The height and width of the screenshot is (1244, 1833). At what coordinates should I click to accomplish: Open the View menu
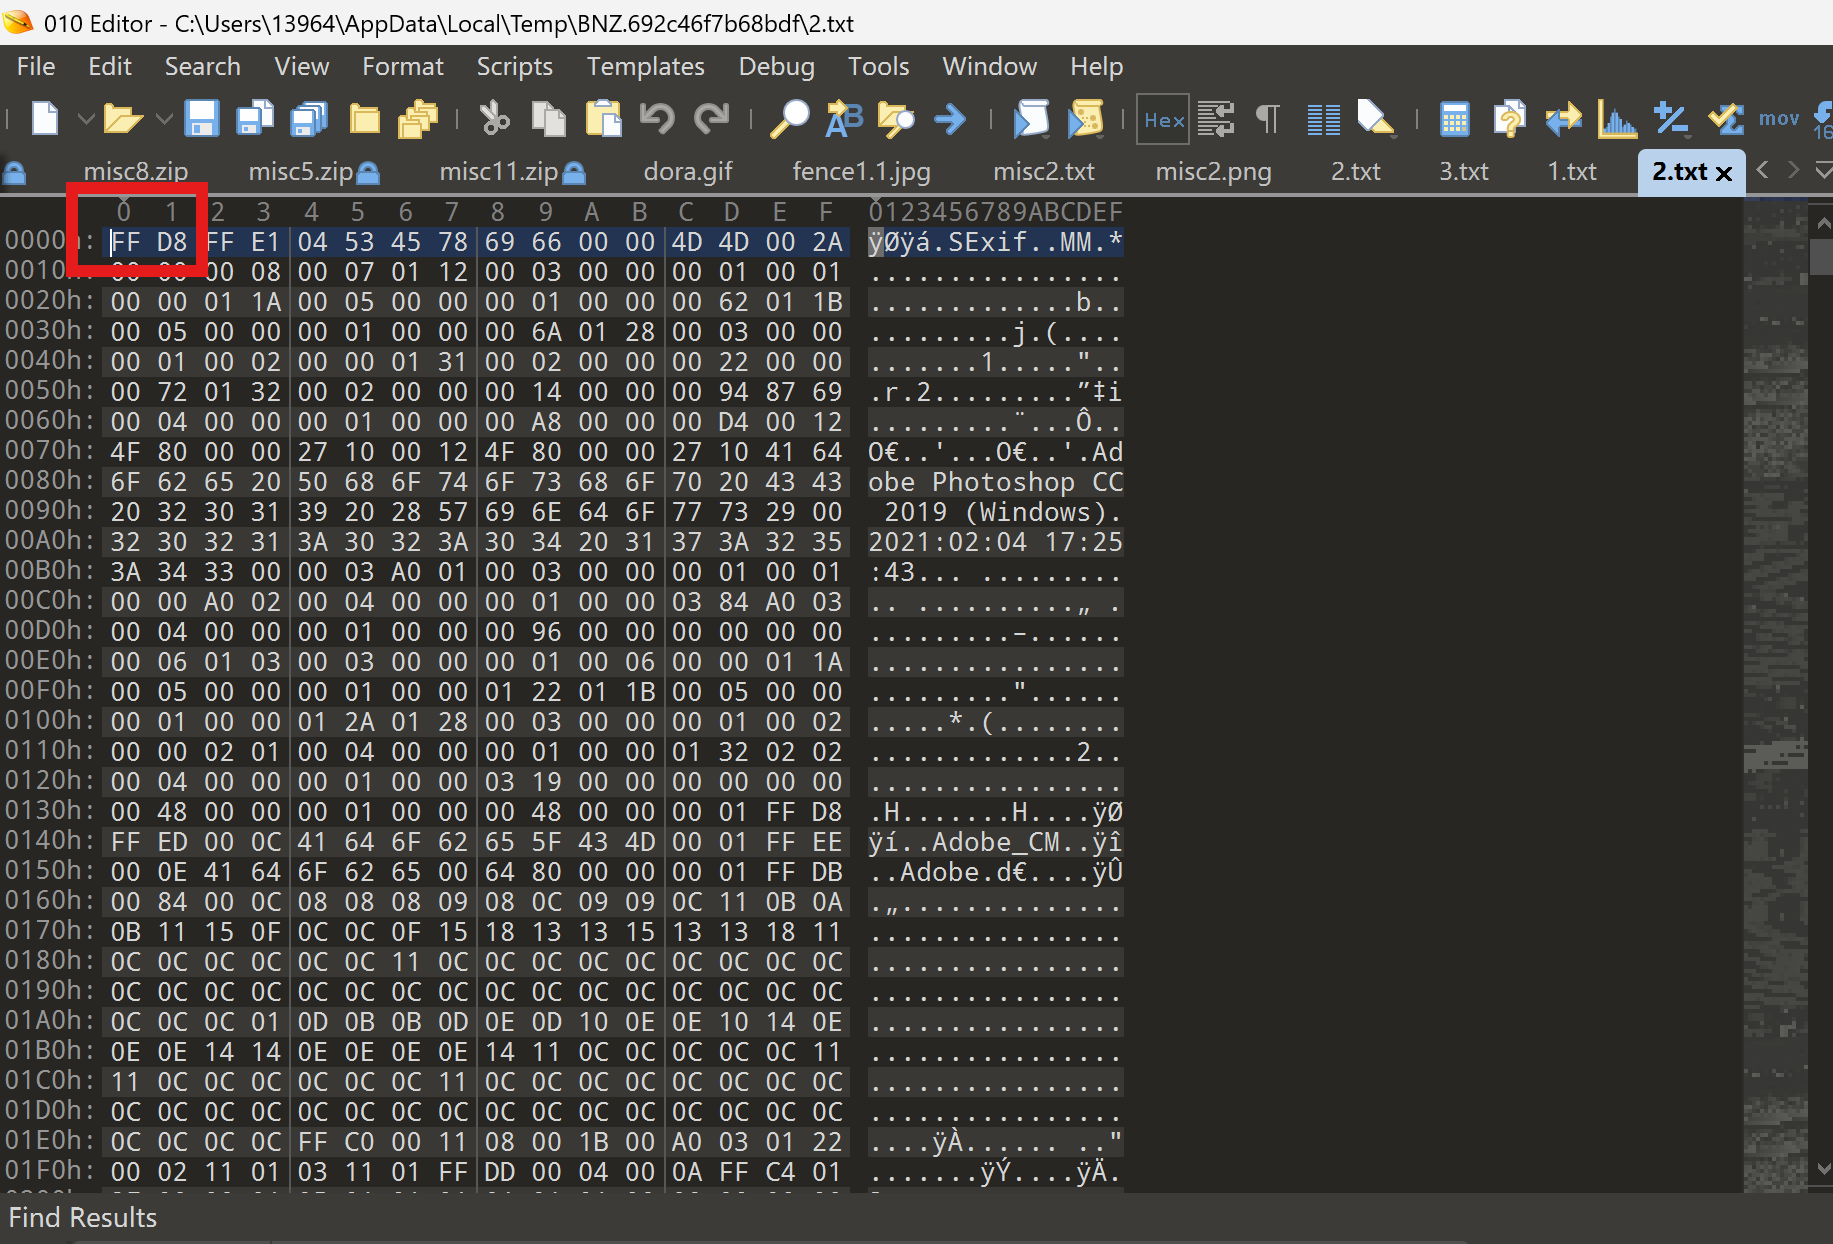(301, 66)
